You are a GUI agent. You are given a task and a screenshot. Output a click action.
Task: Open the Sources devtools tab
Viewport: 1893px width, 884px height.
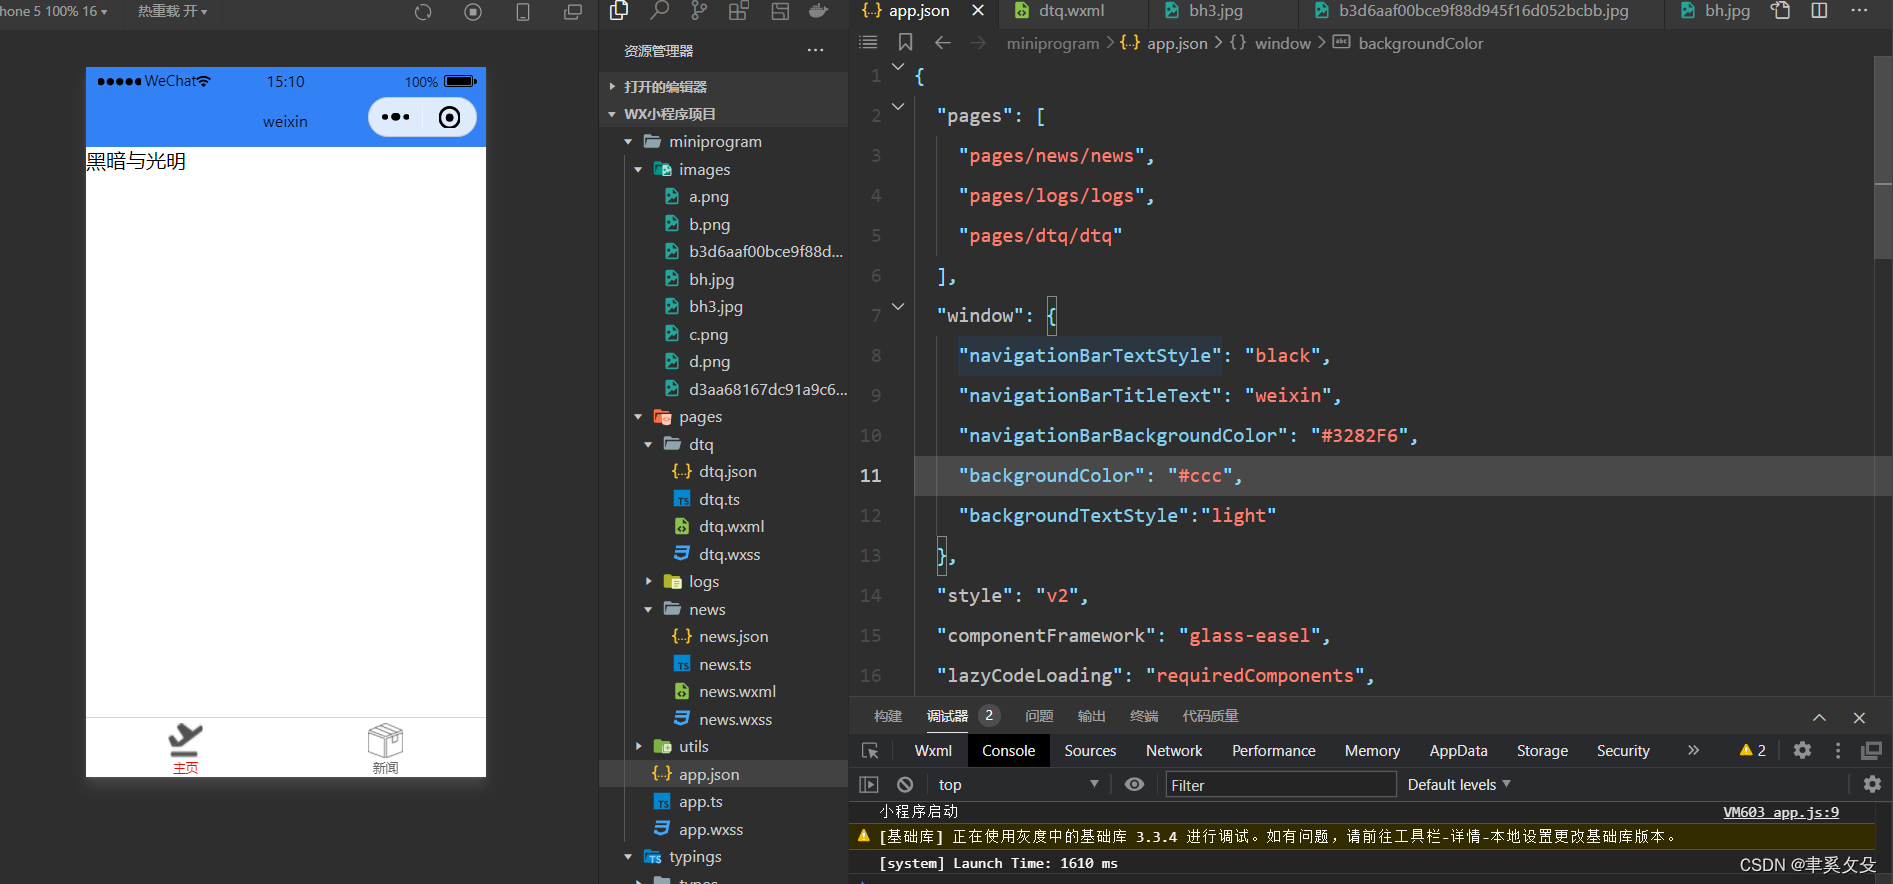click(x=1090, y=751)
